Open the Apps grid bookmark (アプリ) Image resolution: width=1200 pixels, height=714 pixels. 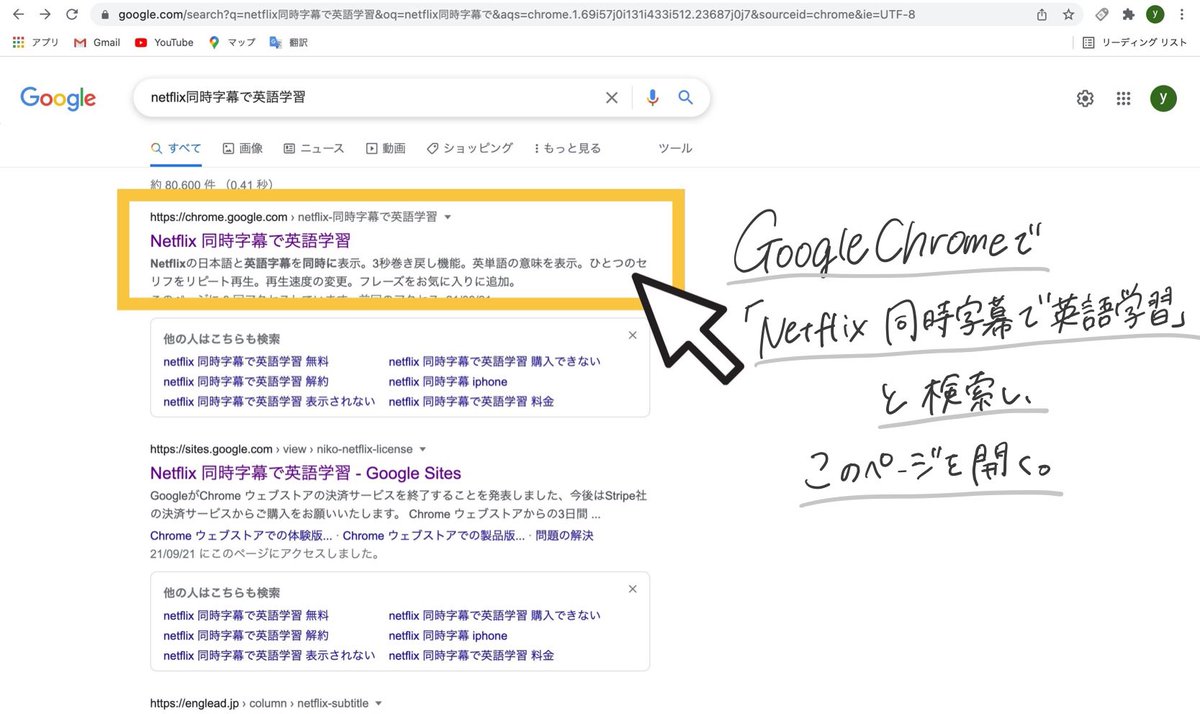tap(36, 42)
